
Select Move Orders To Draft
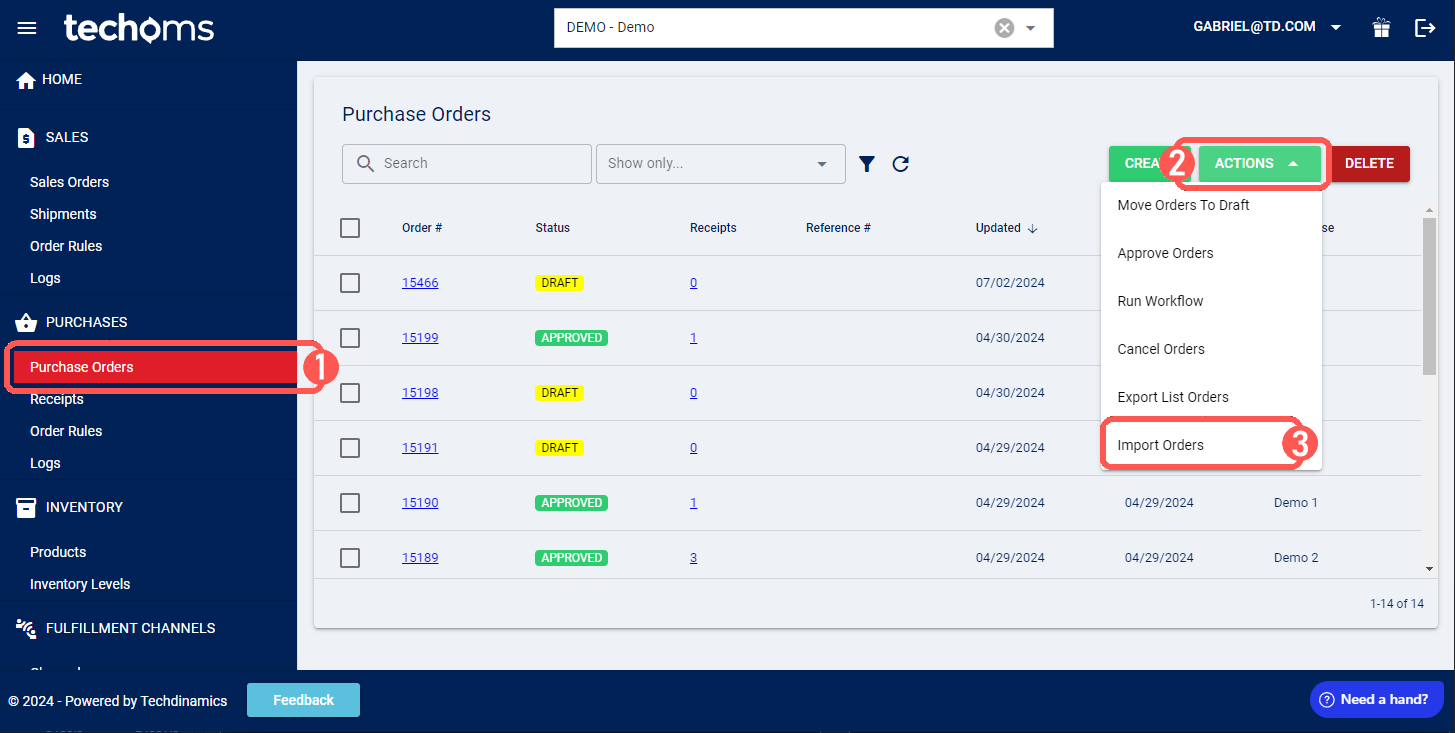(1211, 205)
